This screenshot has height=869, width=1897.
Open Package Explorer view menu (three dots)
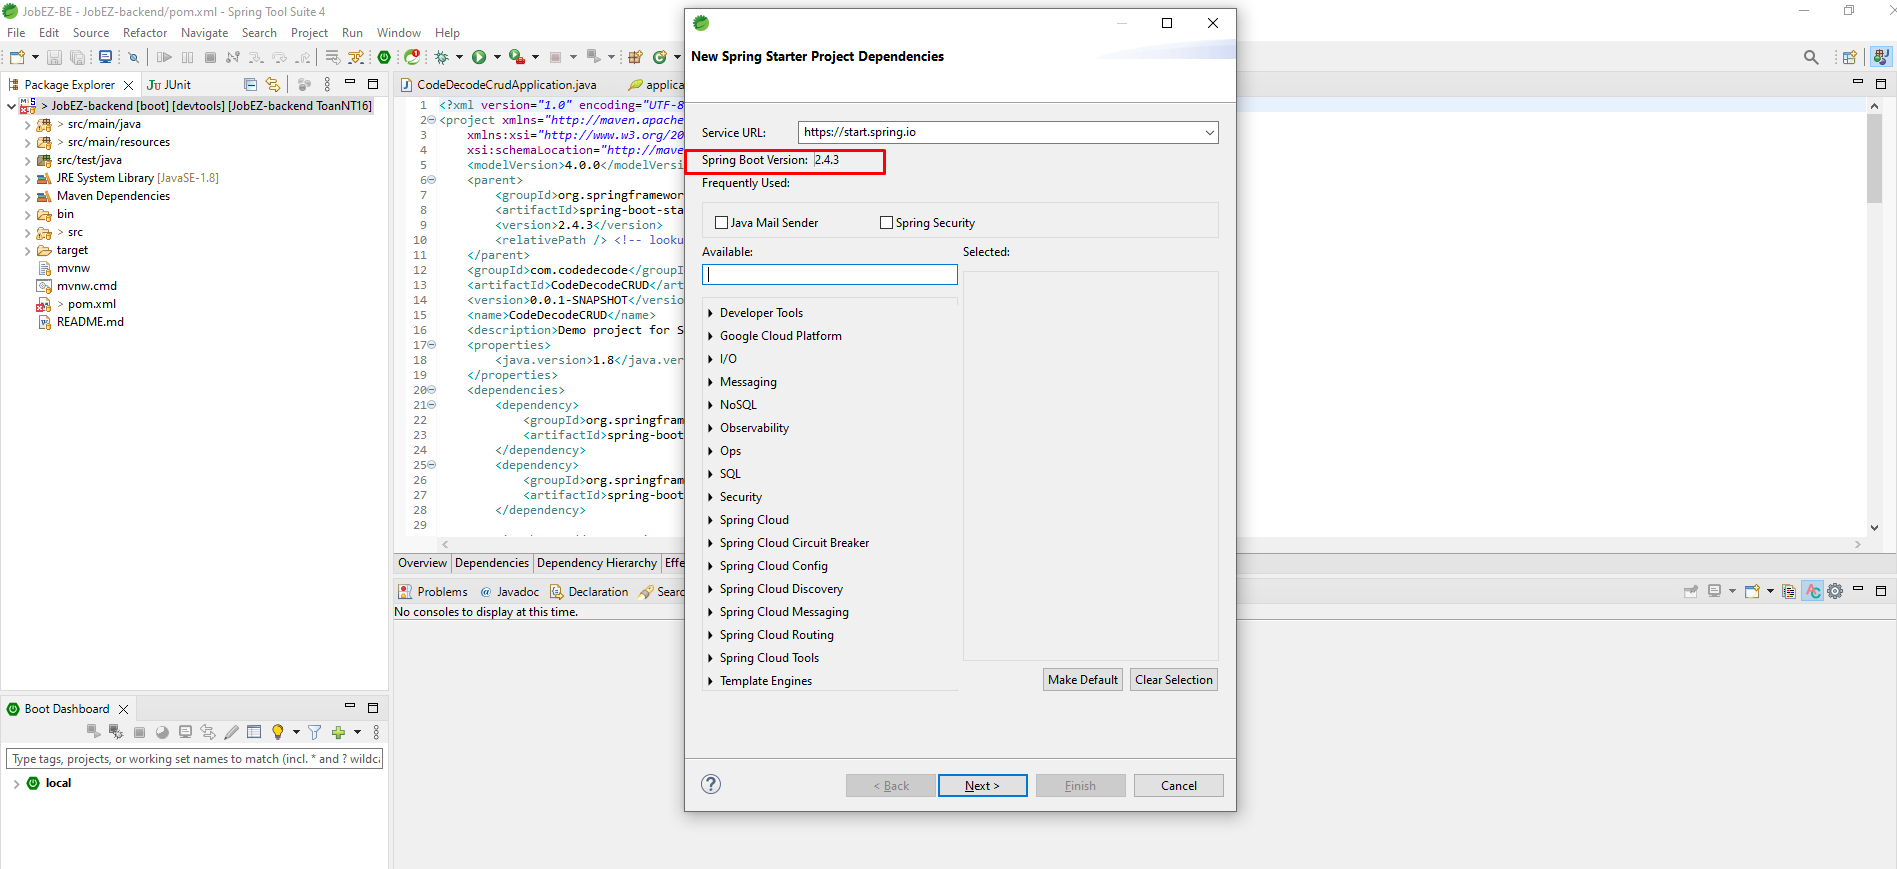327,85
